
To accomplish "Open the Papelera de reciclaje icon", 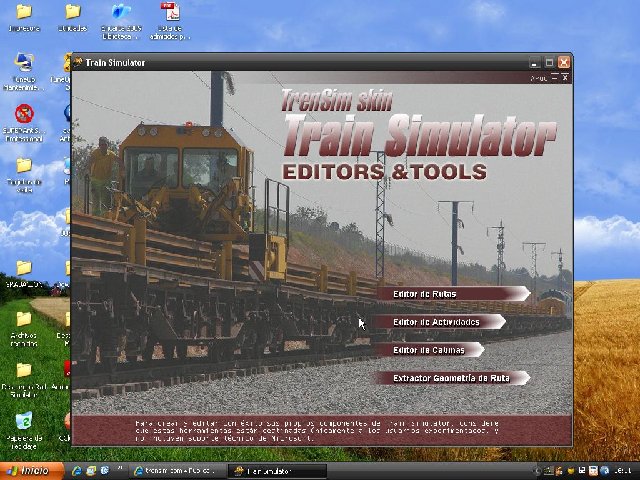I will (x=24, y=422).
